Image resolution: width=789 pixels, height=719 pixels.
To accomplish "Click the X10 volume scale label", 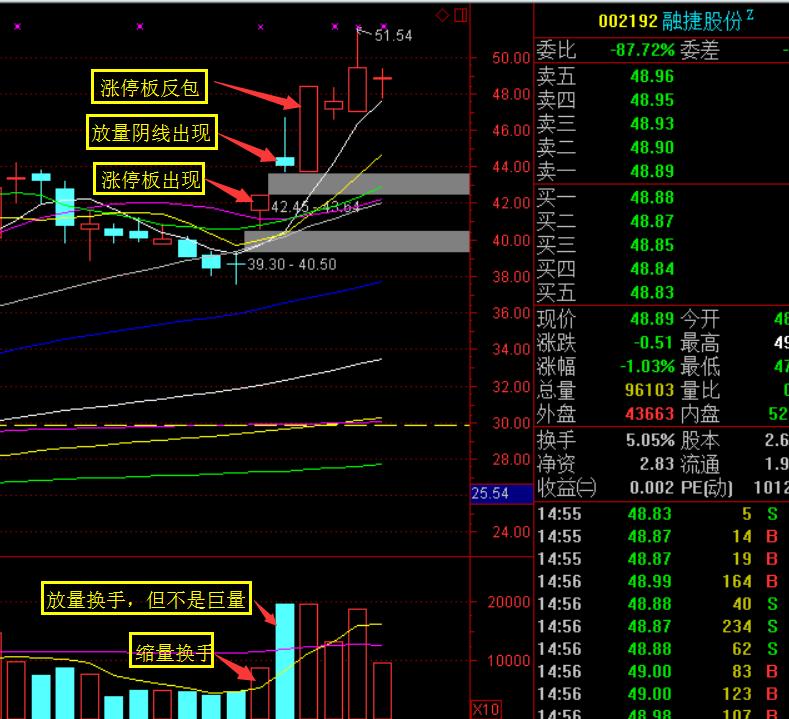I will click(486, 709).
